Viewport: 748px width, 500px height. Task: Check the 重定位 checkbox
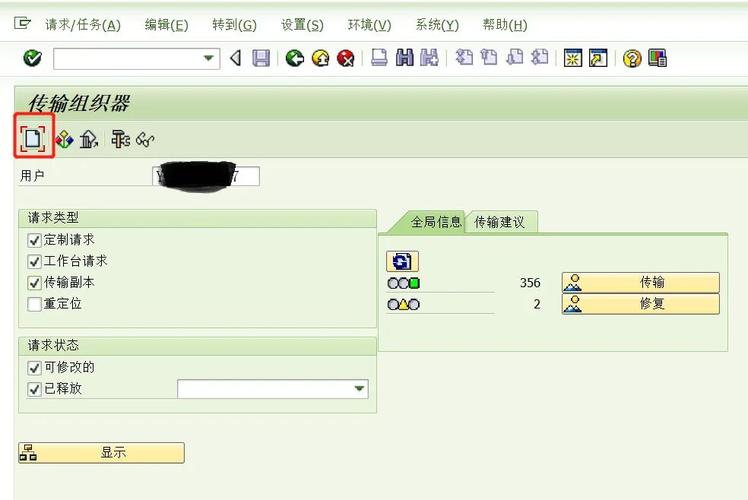click(34, 304)
